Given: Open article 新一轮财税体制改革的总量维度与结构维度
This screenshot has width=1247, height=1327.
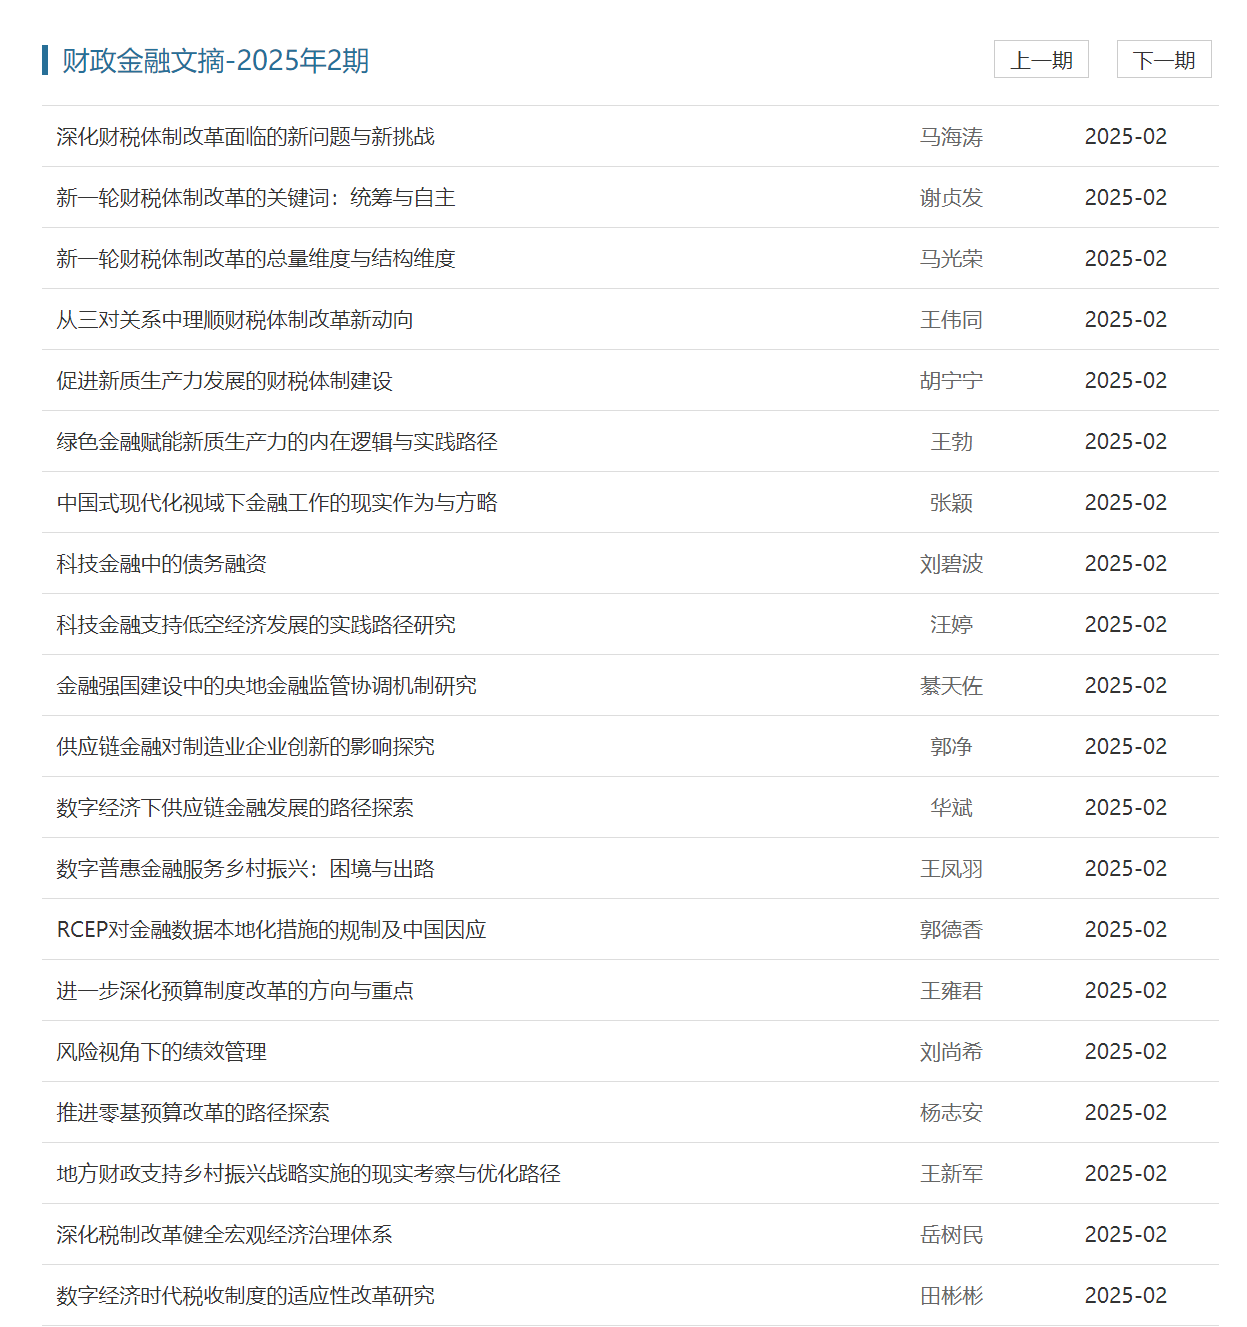Looking at the screenshot, I should click(255, 259).
